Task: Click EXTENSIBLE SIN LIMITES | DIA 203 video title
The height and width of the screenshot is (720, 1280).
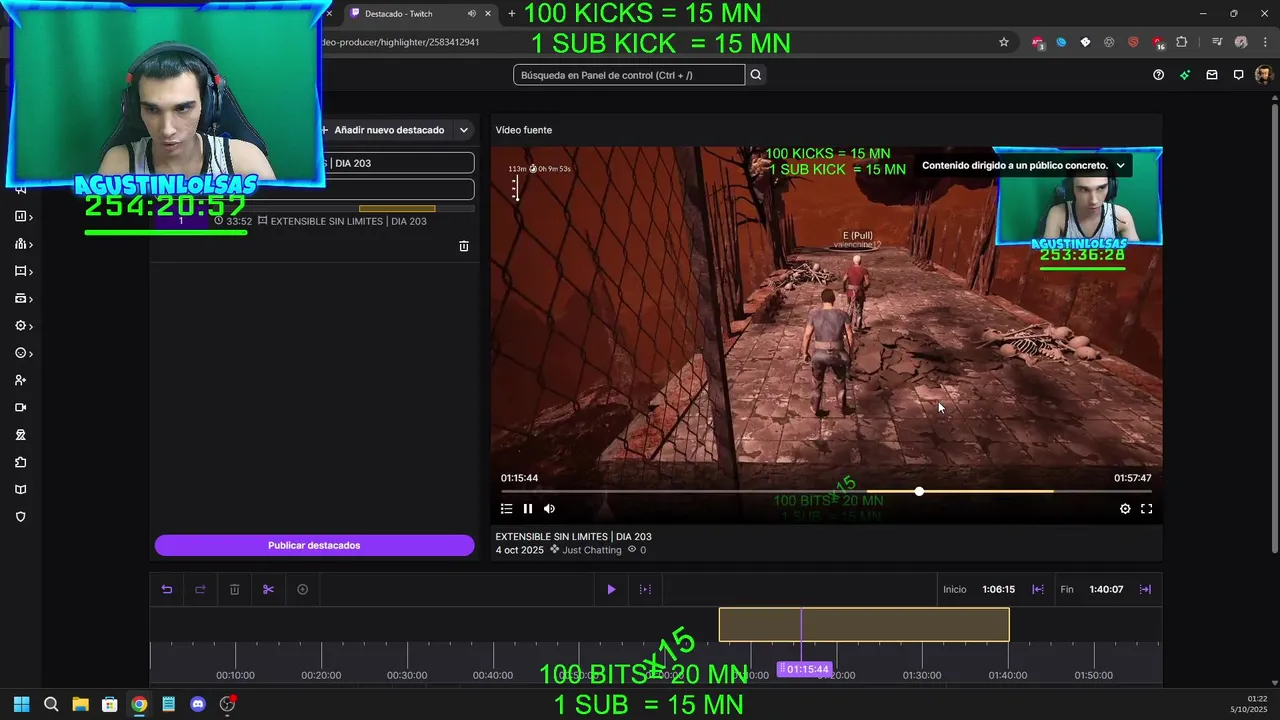Action: 573,537
